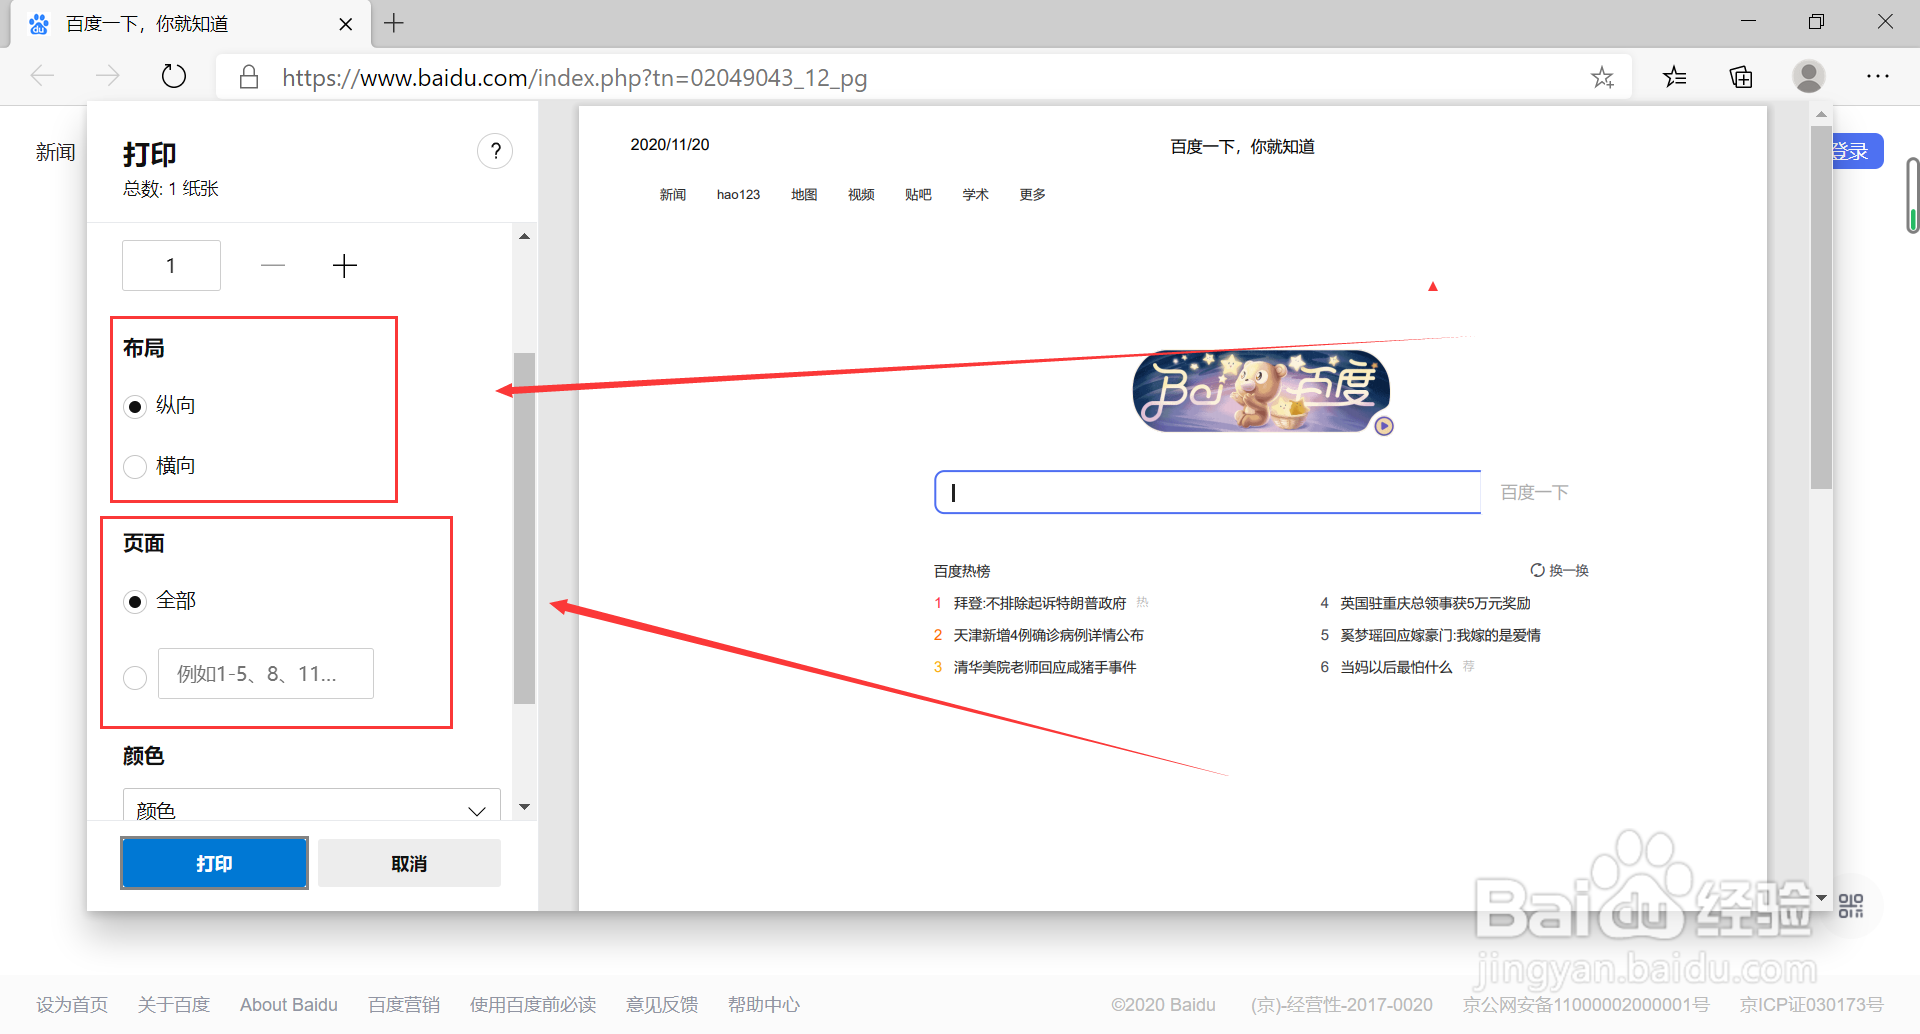Expand the 颜色 color dropdown
1920x1034 pixels.
pyautogui.click(x=312, y=806)
